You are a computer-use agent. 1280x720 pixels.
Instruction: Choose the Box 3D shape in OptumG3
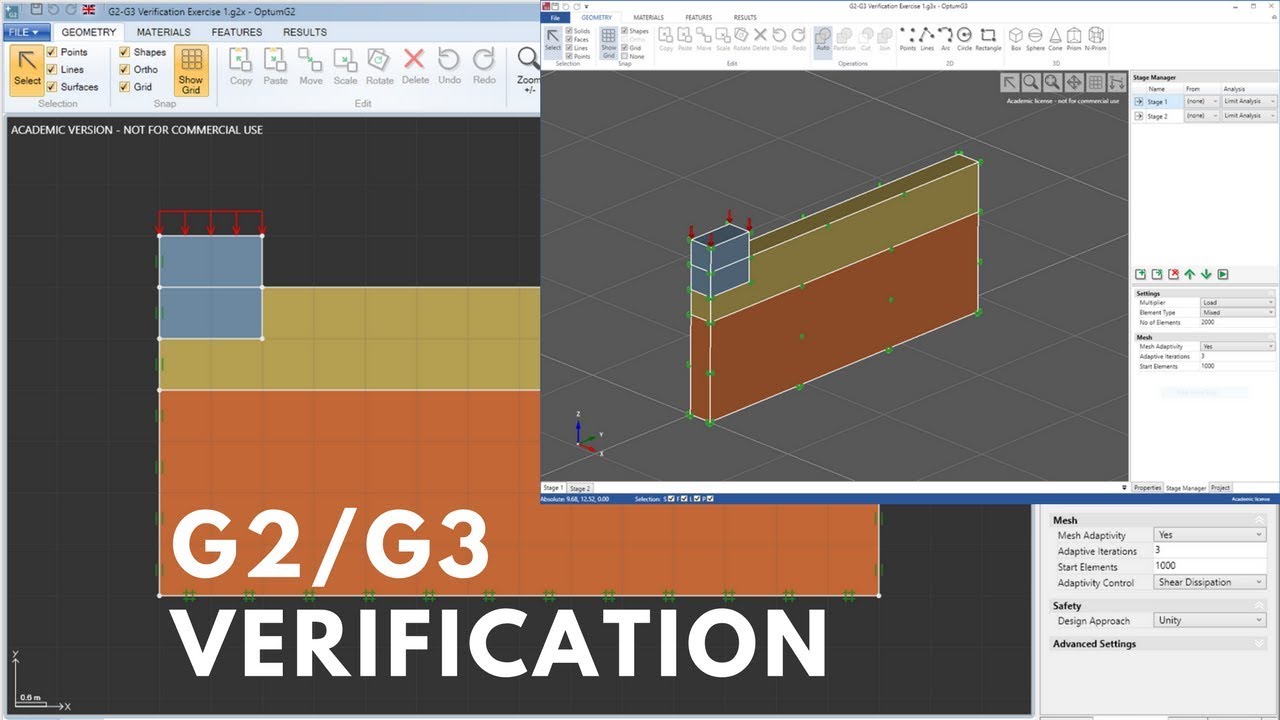(x=1016, y=39)
